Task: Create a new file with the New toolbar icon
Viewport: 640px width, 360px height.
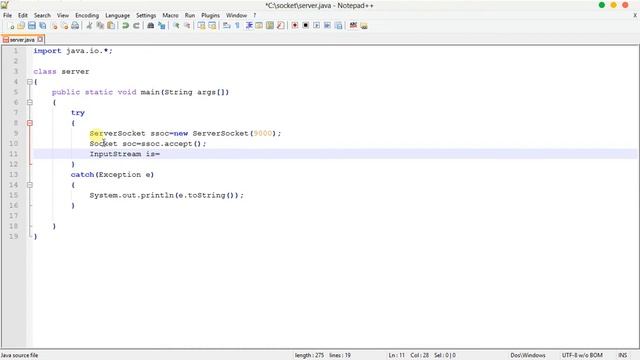Action: 11,26
